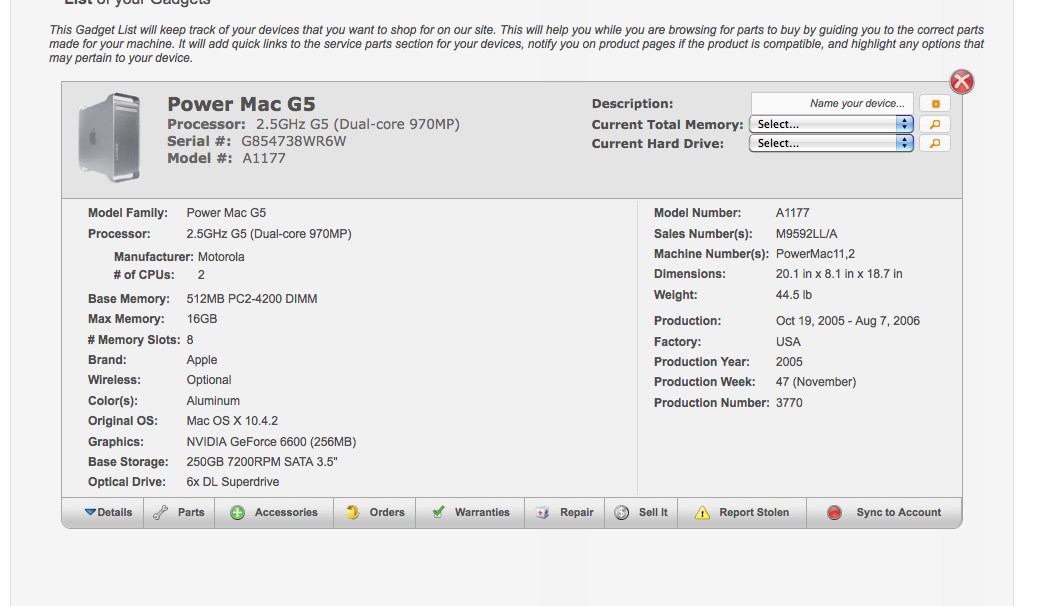Click wireless value Optional
Viewport: 1050px width, 606px height.
pos(209,380)
